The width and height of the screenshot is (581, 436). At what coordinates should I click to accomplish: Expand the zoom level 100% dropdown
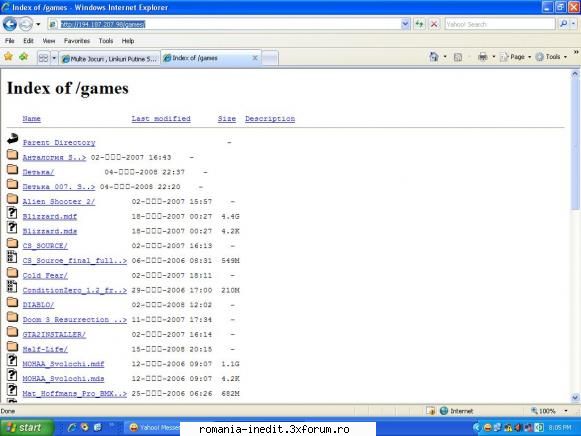566,411
